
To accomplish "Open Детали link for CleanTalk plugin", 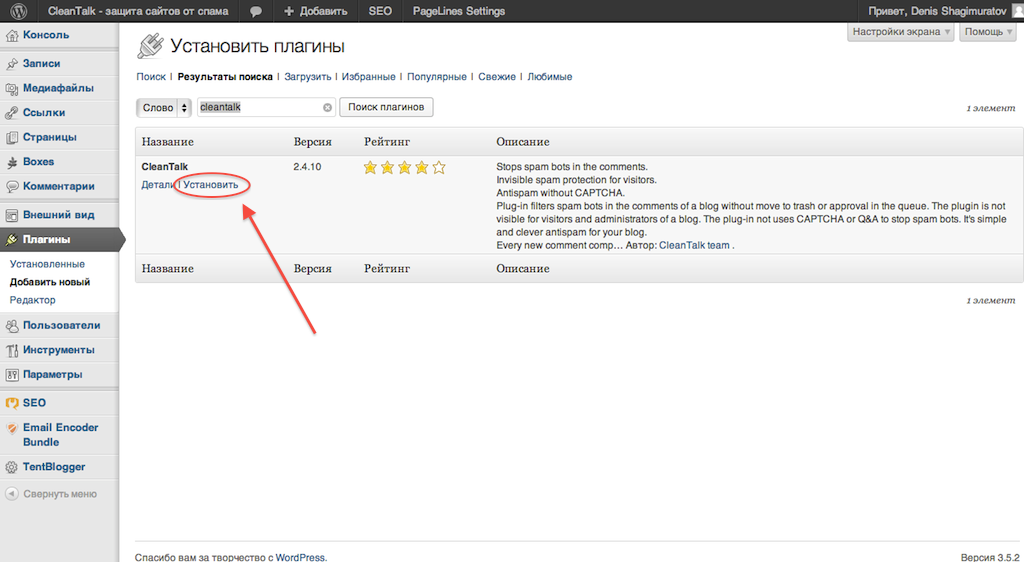I will click(157, 185).
